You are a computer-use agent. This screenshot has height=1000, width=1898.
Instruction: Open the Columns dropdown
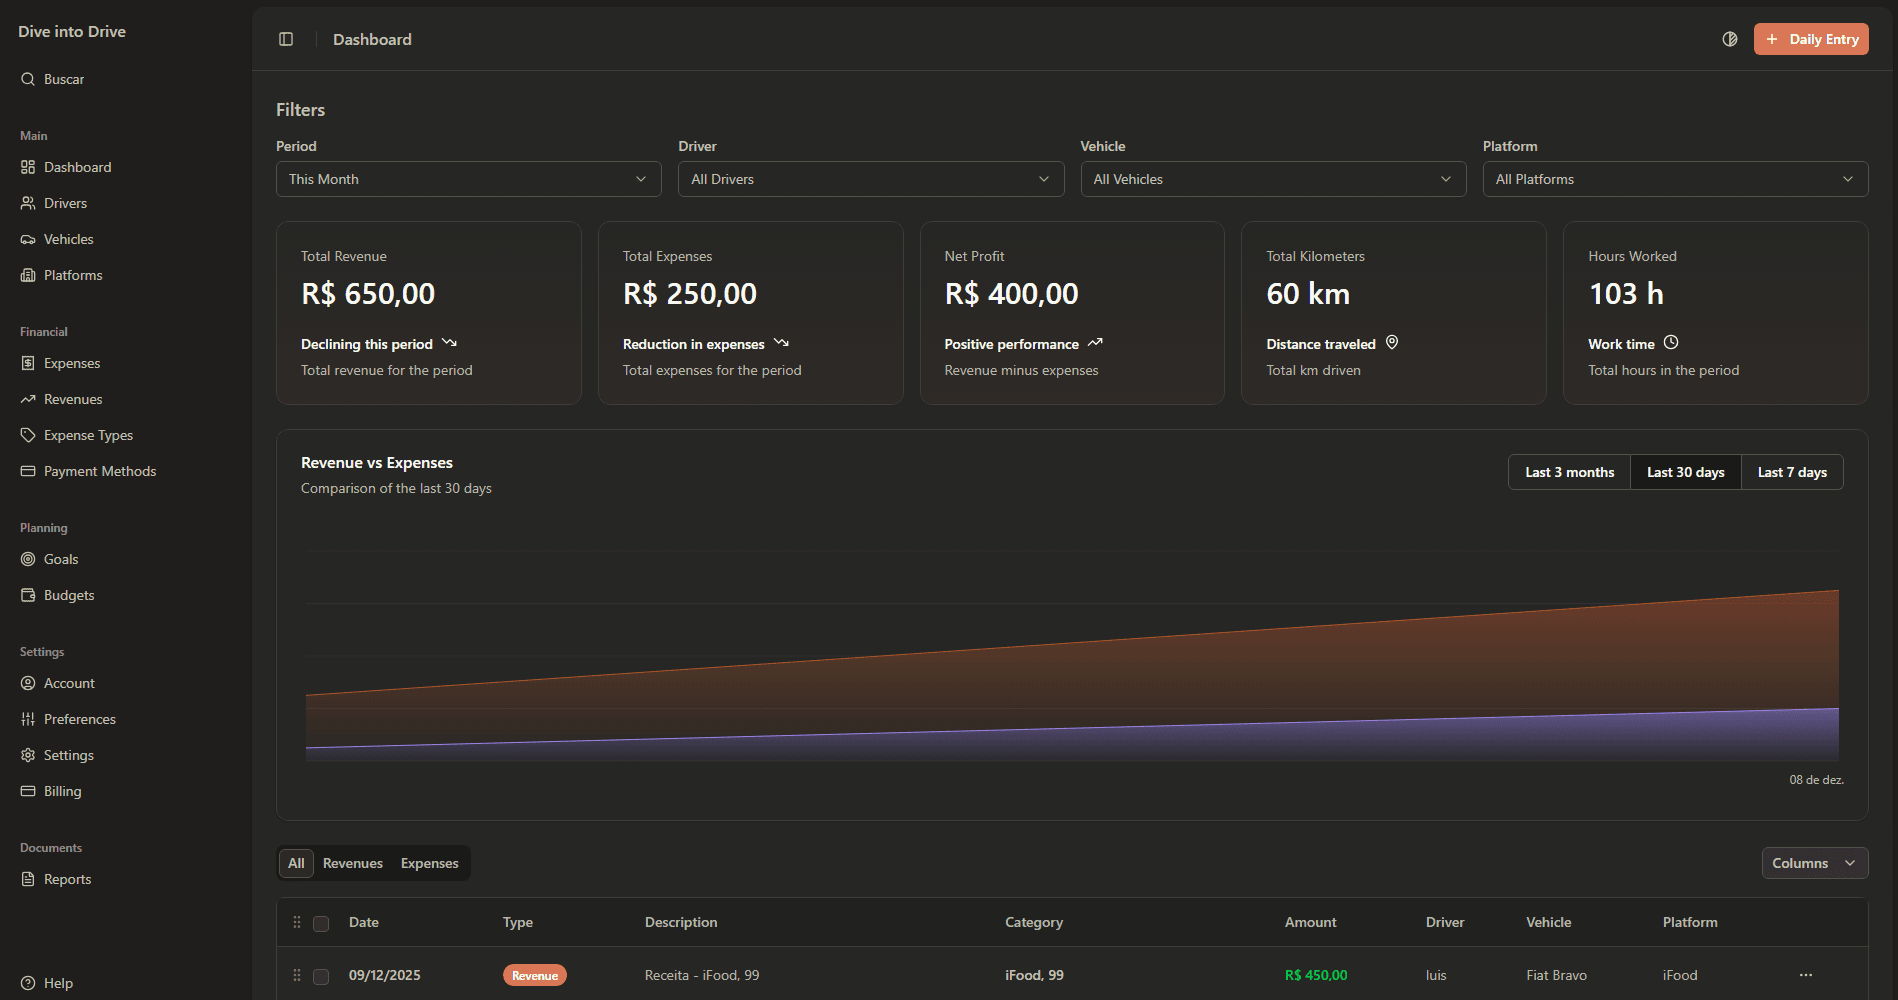(1814, 863)
